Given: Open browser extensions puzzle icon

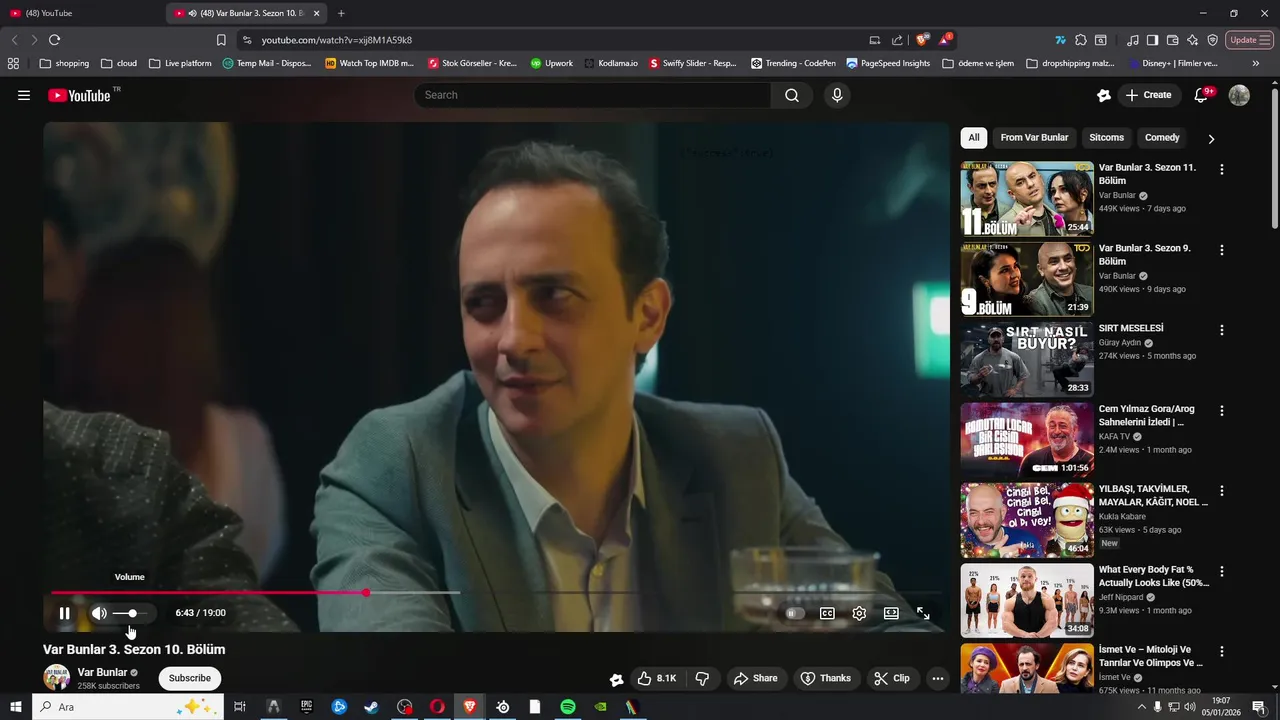Looking at the screenshot, I should pos(1081,40).
